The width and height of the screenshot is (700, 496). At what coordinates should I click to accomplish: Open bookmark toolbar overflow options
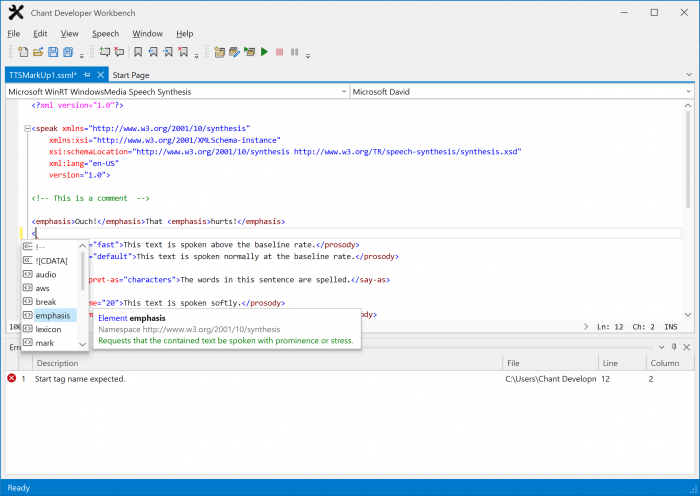pos(196,56)
